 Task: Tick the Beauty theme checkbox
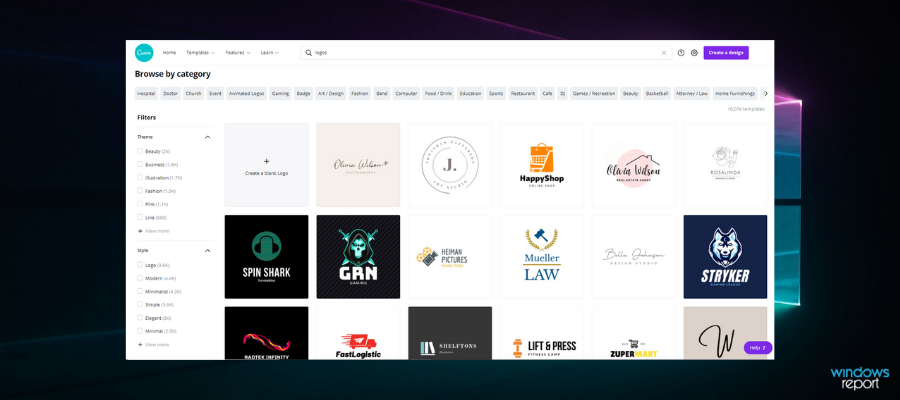click(140, 151)
